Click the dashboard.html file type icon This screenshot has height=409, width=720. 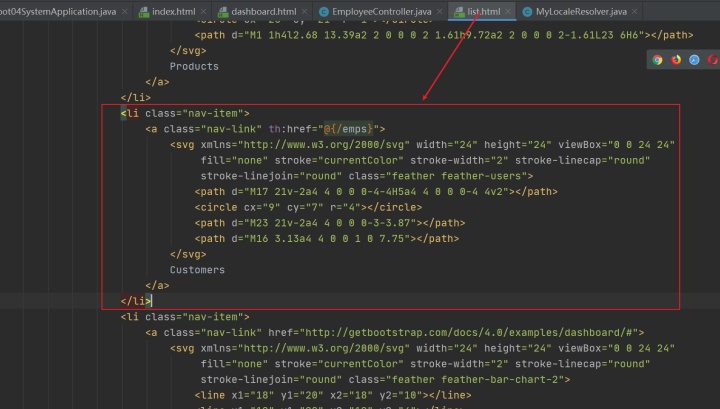223,12
